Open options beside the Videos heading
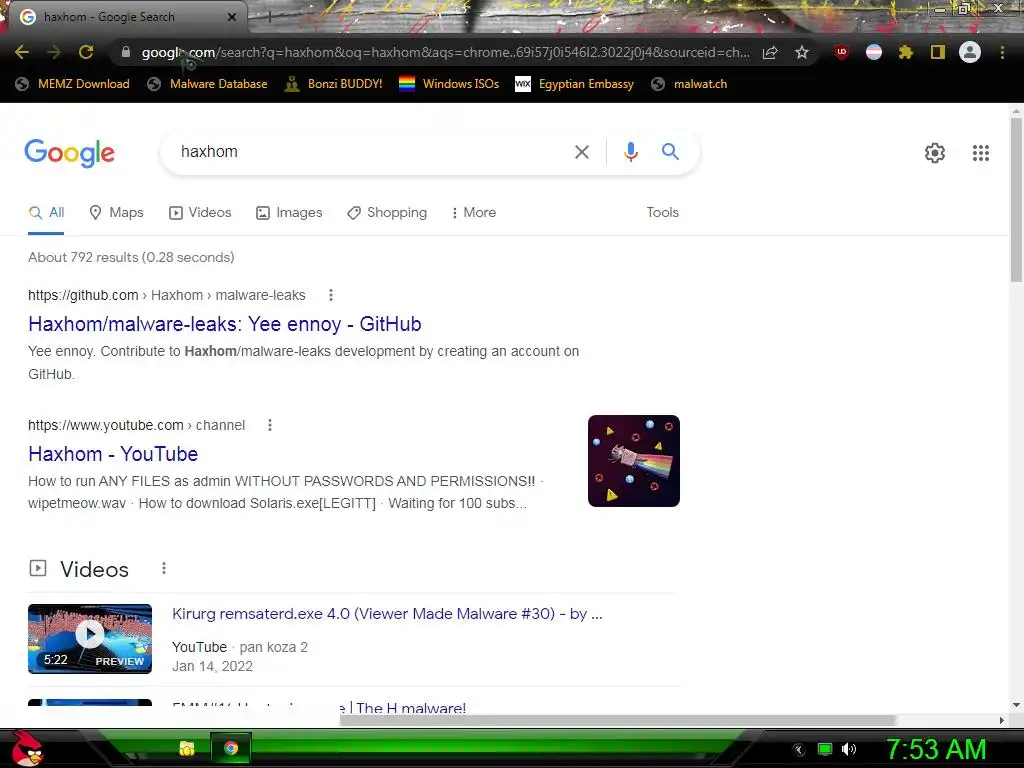 [164, 569]
